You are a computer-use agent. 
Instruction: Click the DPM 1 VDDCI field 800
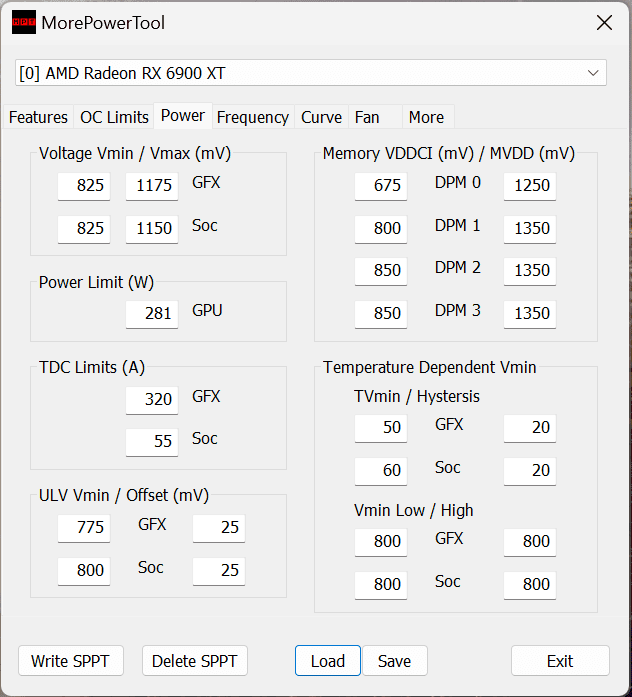(381, 229)
